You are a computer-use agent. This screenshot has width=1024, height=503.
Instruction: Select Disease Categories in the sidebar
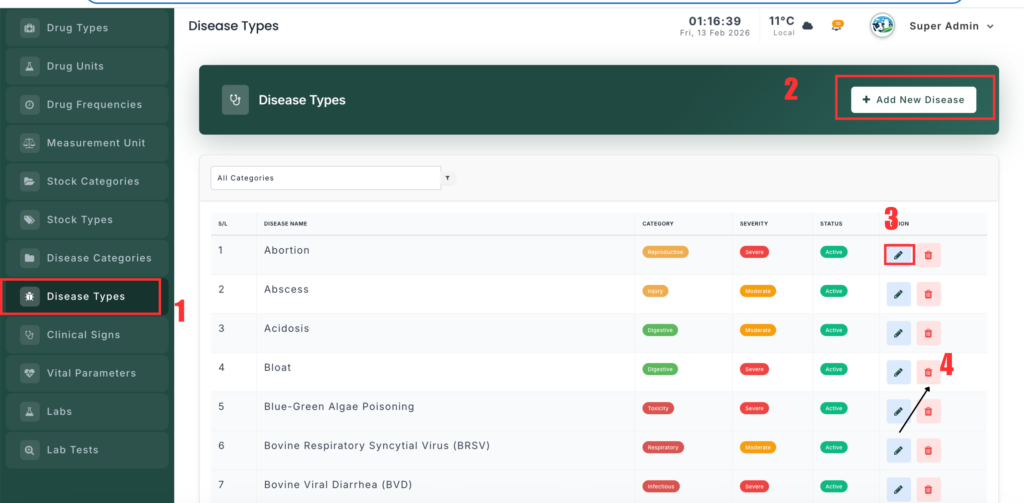coord(98,258)
